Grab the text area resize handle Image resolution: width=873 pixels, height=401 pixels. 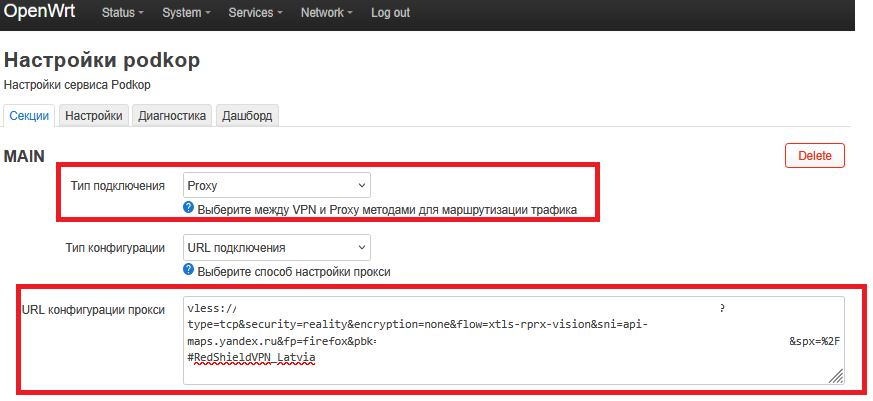[x=835, y=376]
